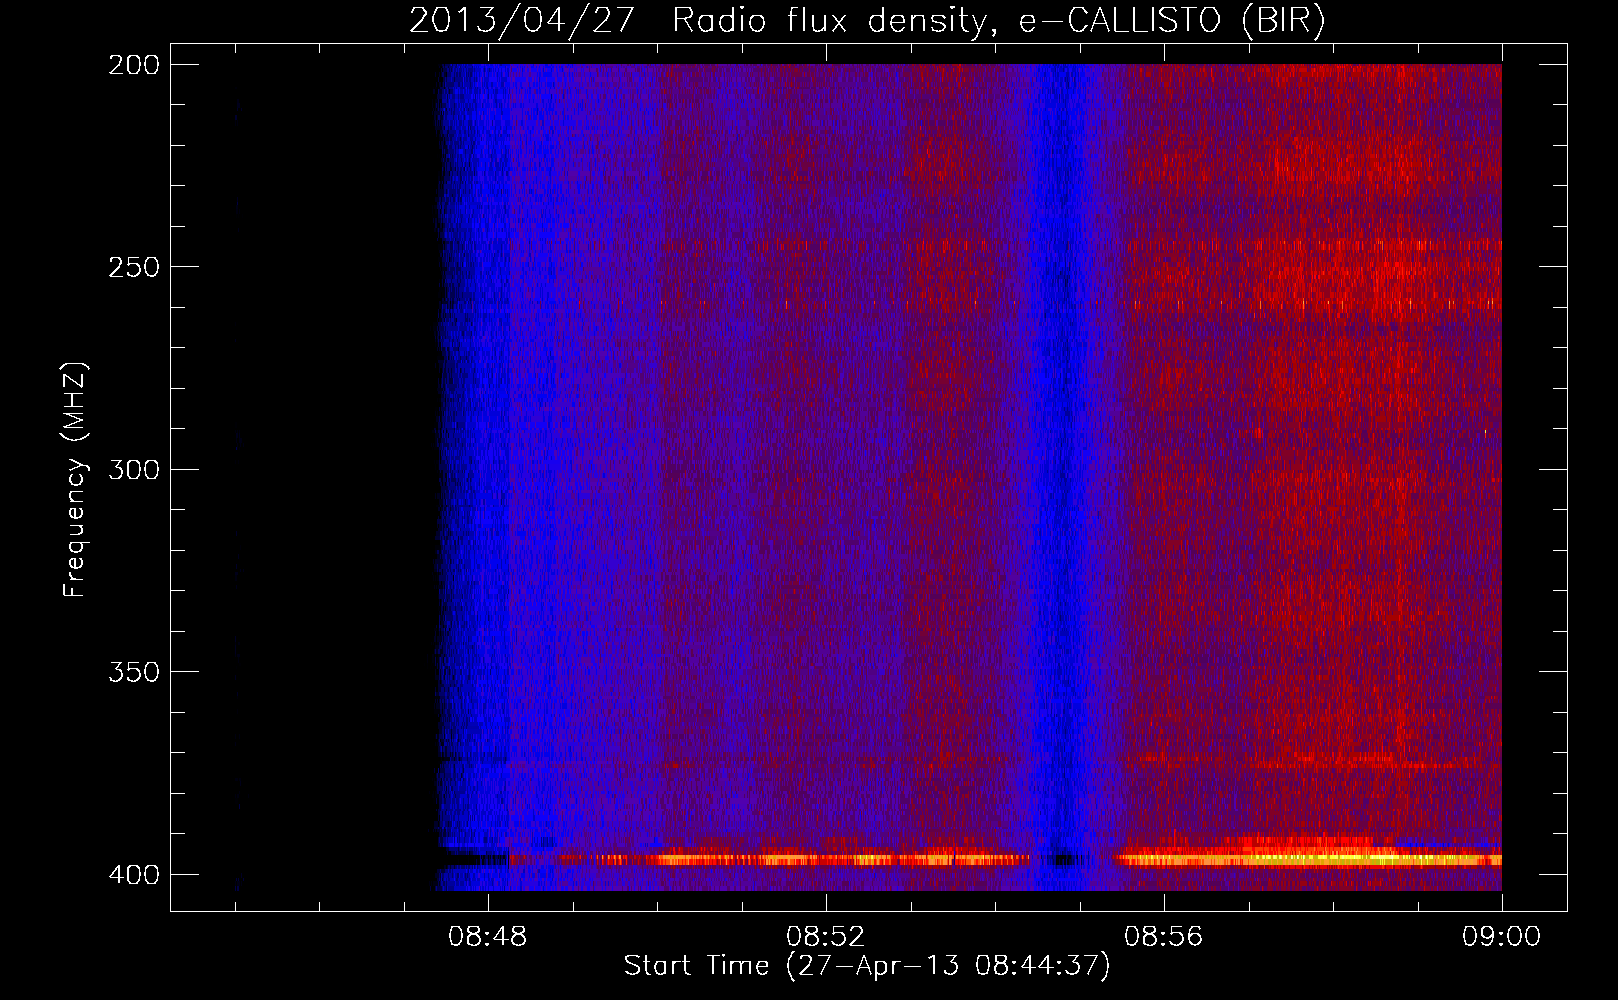Click the '09:00' time tick label
This screenshot has width=1618, height=1000.
(x=1501, y=937)
